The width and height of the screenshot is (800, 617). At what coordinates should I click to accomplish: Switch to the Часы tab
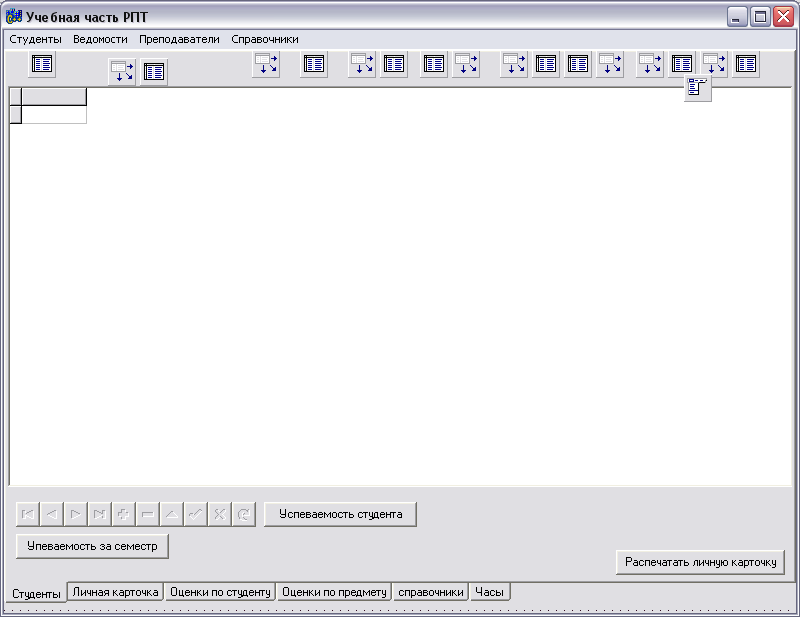(x=489, y=592)
